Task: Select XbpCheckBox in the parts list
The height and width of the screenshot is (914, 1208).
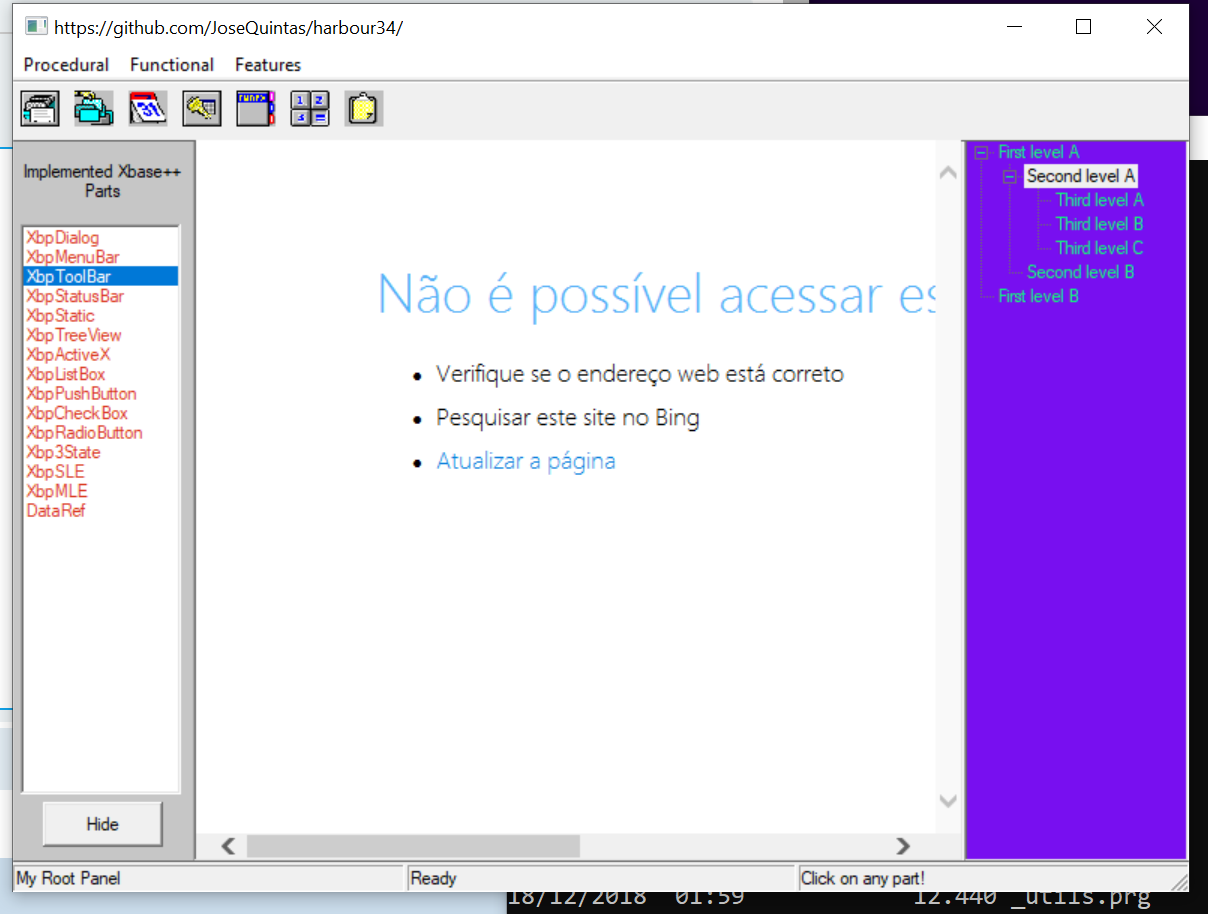Action: coord(101,413)
